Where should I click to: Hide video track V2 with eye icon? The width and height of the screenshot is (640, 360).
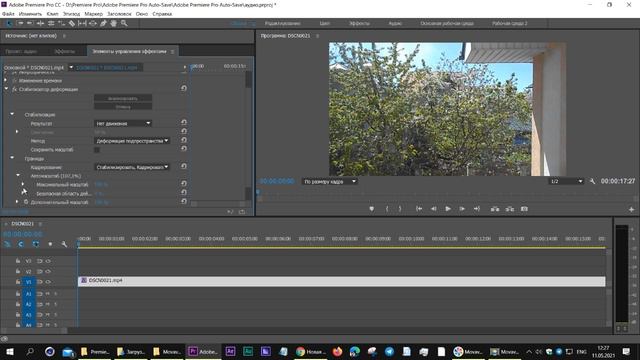[x=48, y=271]
